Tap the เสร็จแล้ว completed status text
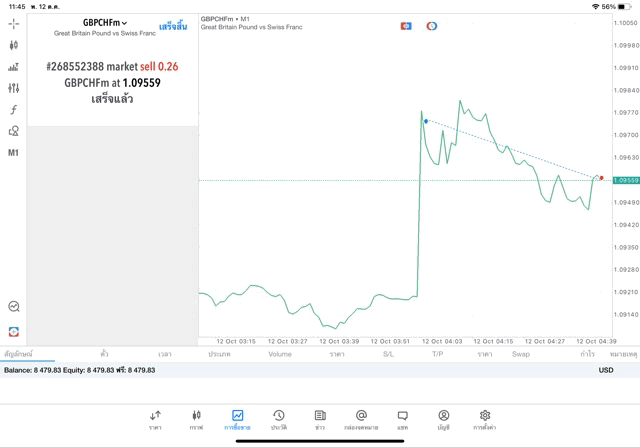Image resolution: width=640 pixels, height=447 pixels. pyautogui.click(x=112, y=99)
